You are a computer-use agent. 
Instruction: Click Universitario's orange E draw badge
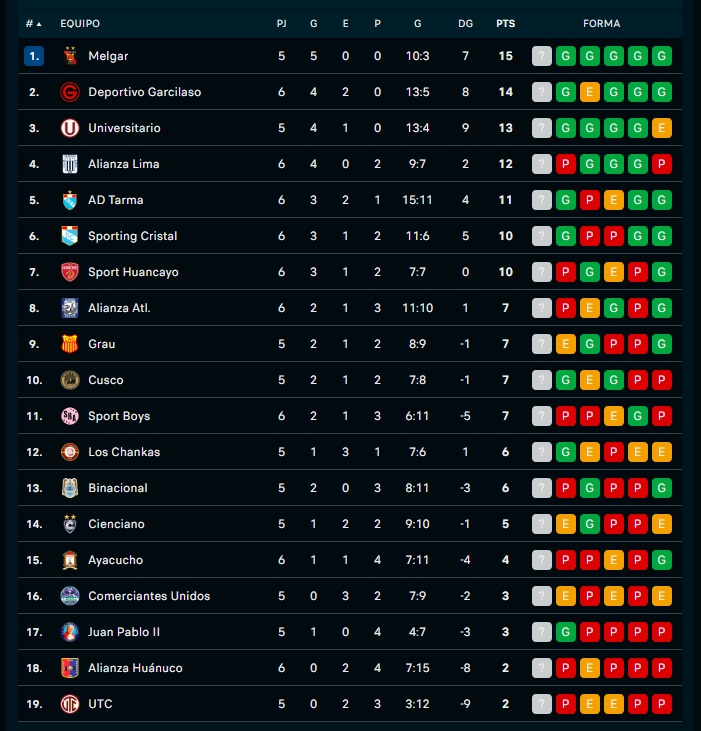click(661, 128)
